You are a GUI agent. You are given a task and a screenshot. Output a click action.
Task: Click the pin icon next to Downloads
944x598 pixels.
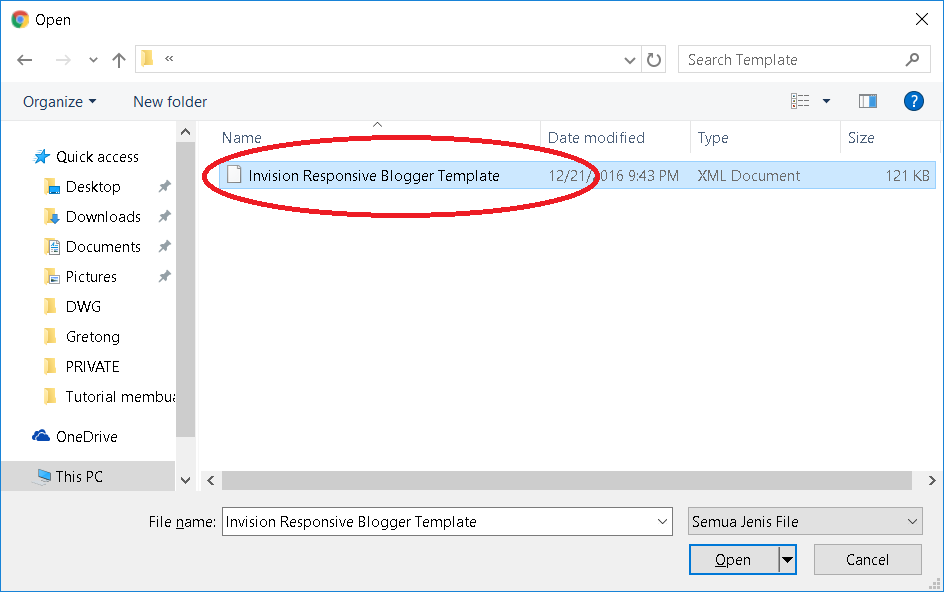[x=164, y=216]
